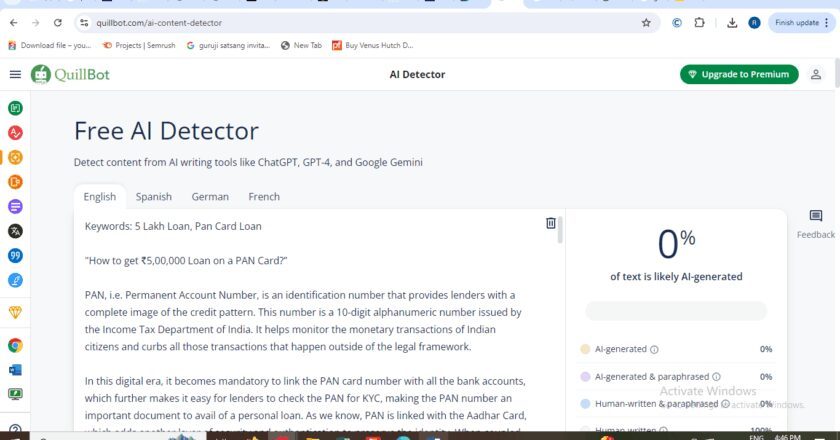Open the Summarizer sidebar icon
Viewport: 840px width, 440px height.
tap(15, 206)
